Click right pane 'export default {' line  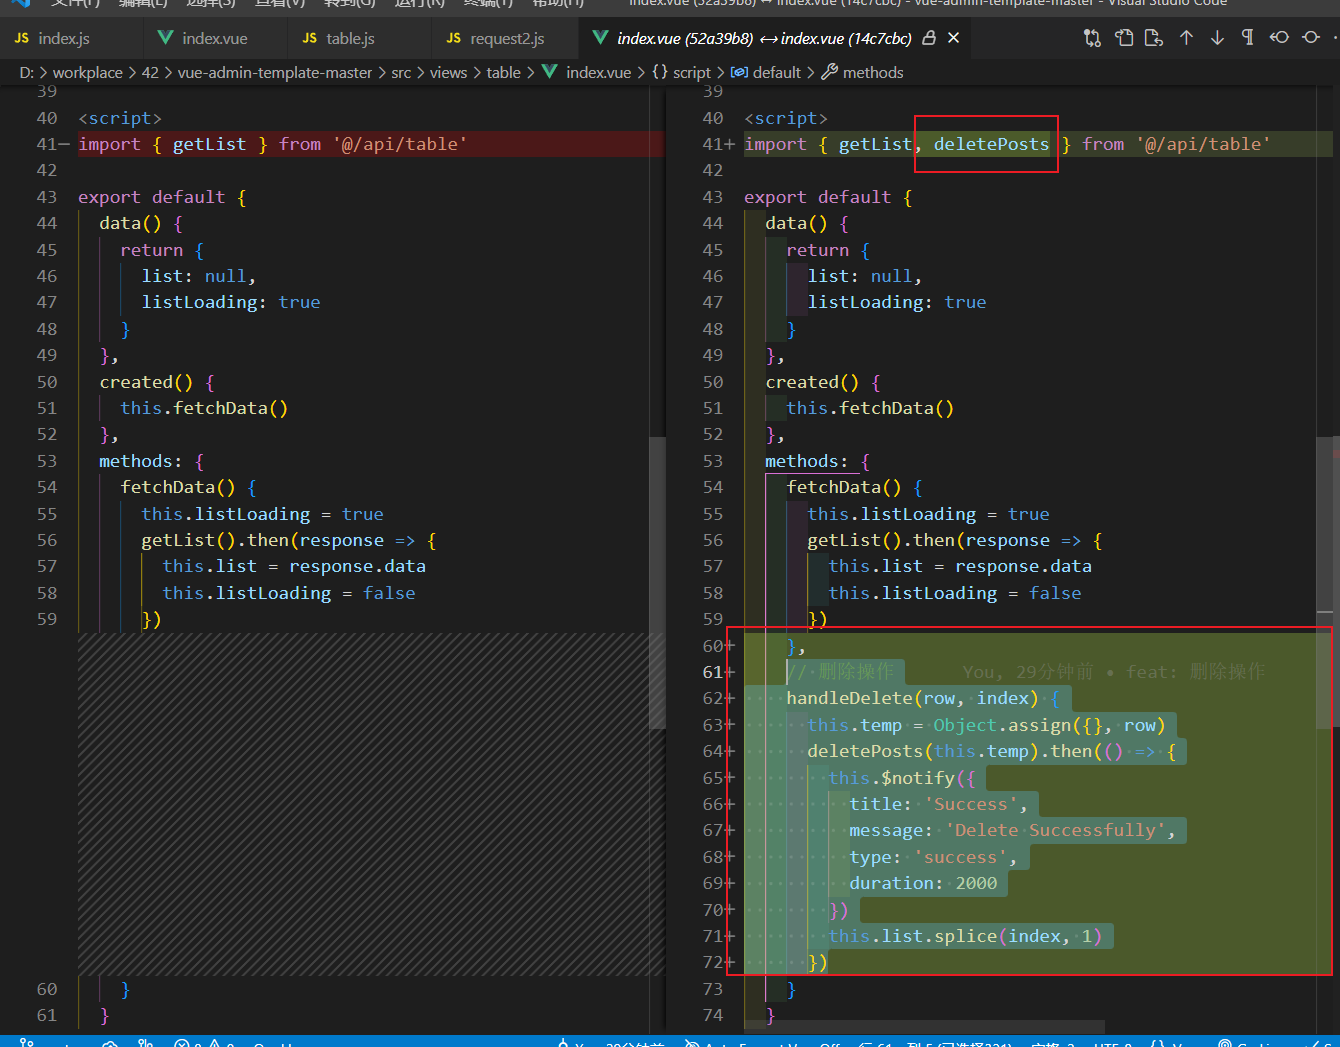(x=828, y=197)
